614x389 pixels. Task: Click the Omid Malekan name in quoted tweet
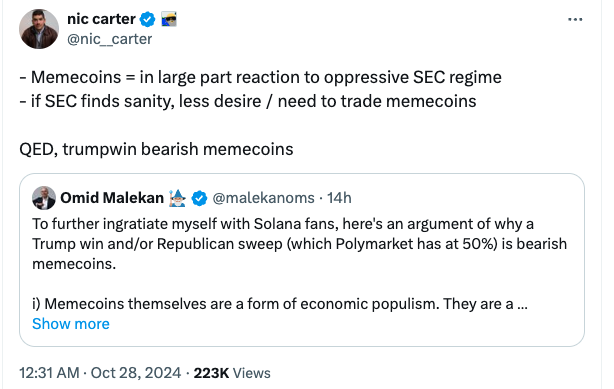click(112, 198)
